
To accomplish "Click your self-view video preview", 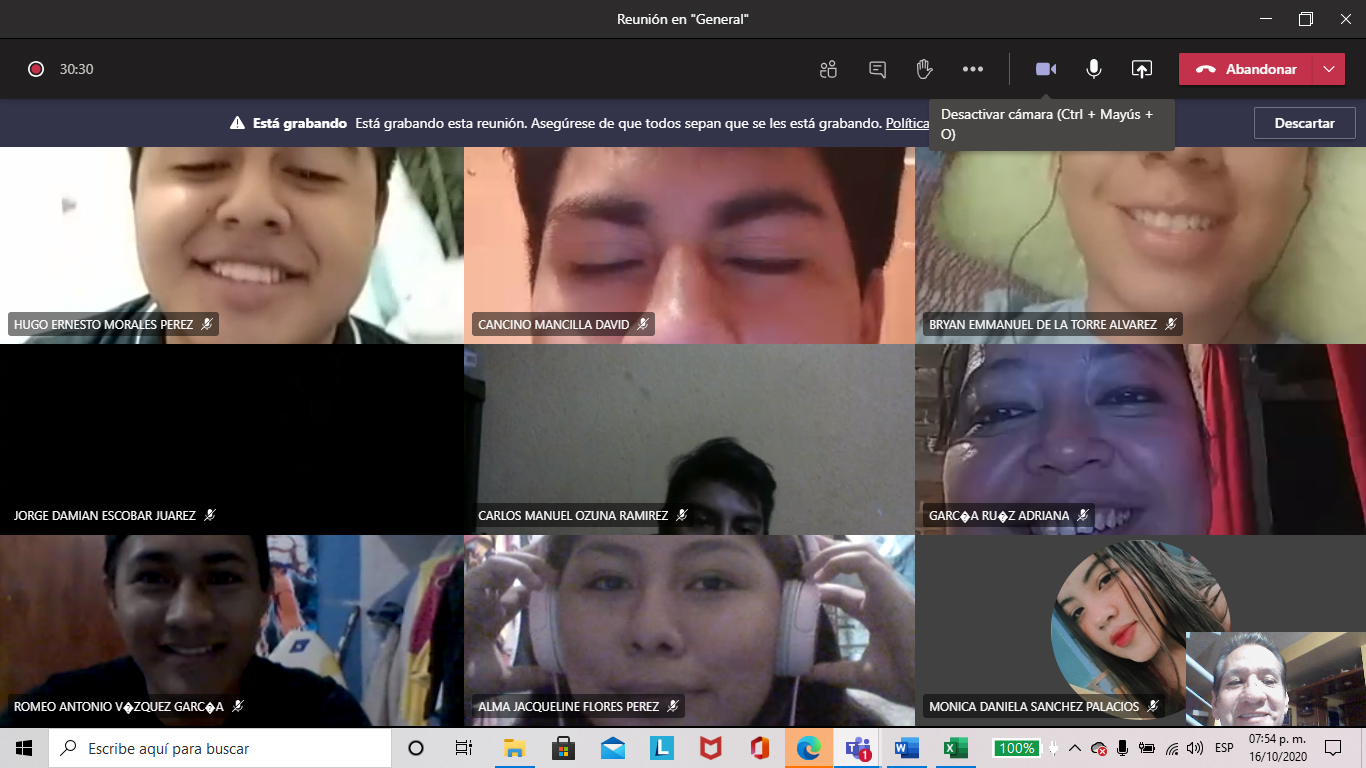I will pos(1276,679).
